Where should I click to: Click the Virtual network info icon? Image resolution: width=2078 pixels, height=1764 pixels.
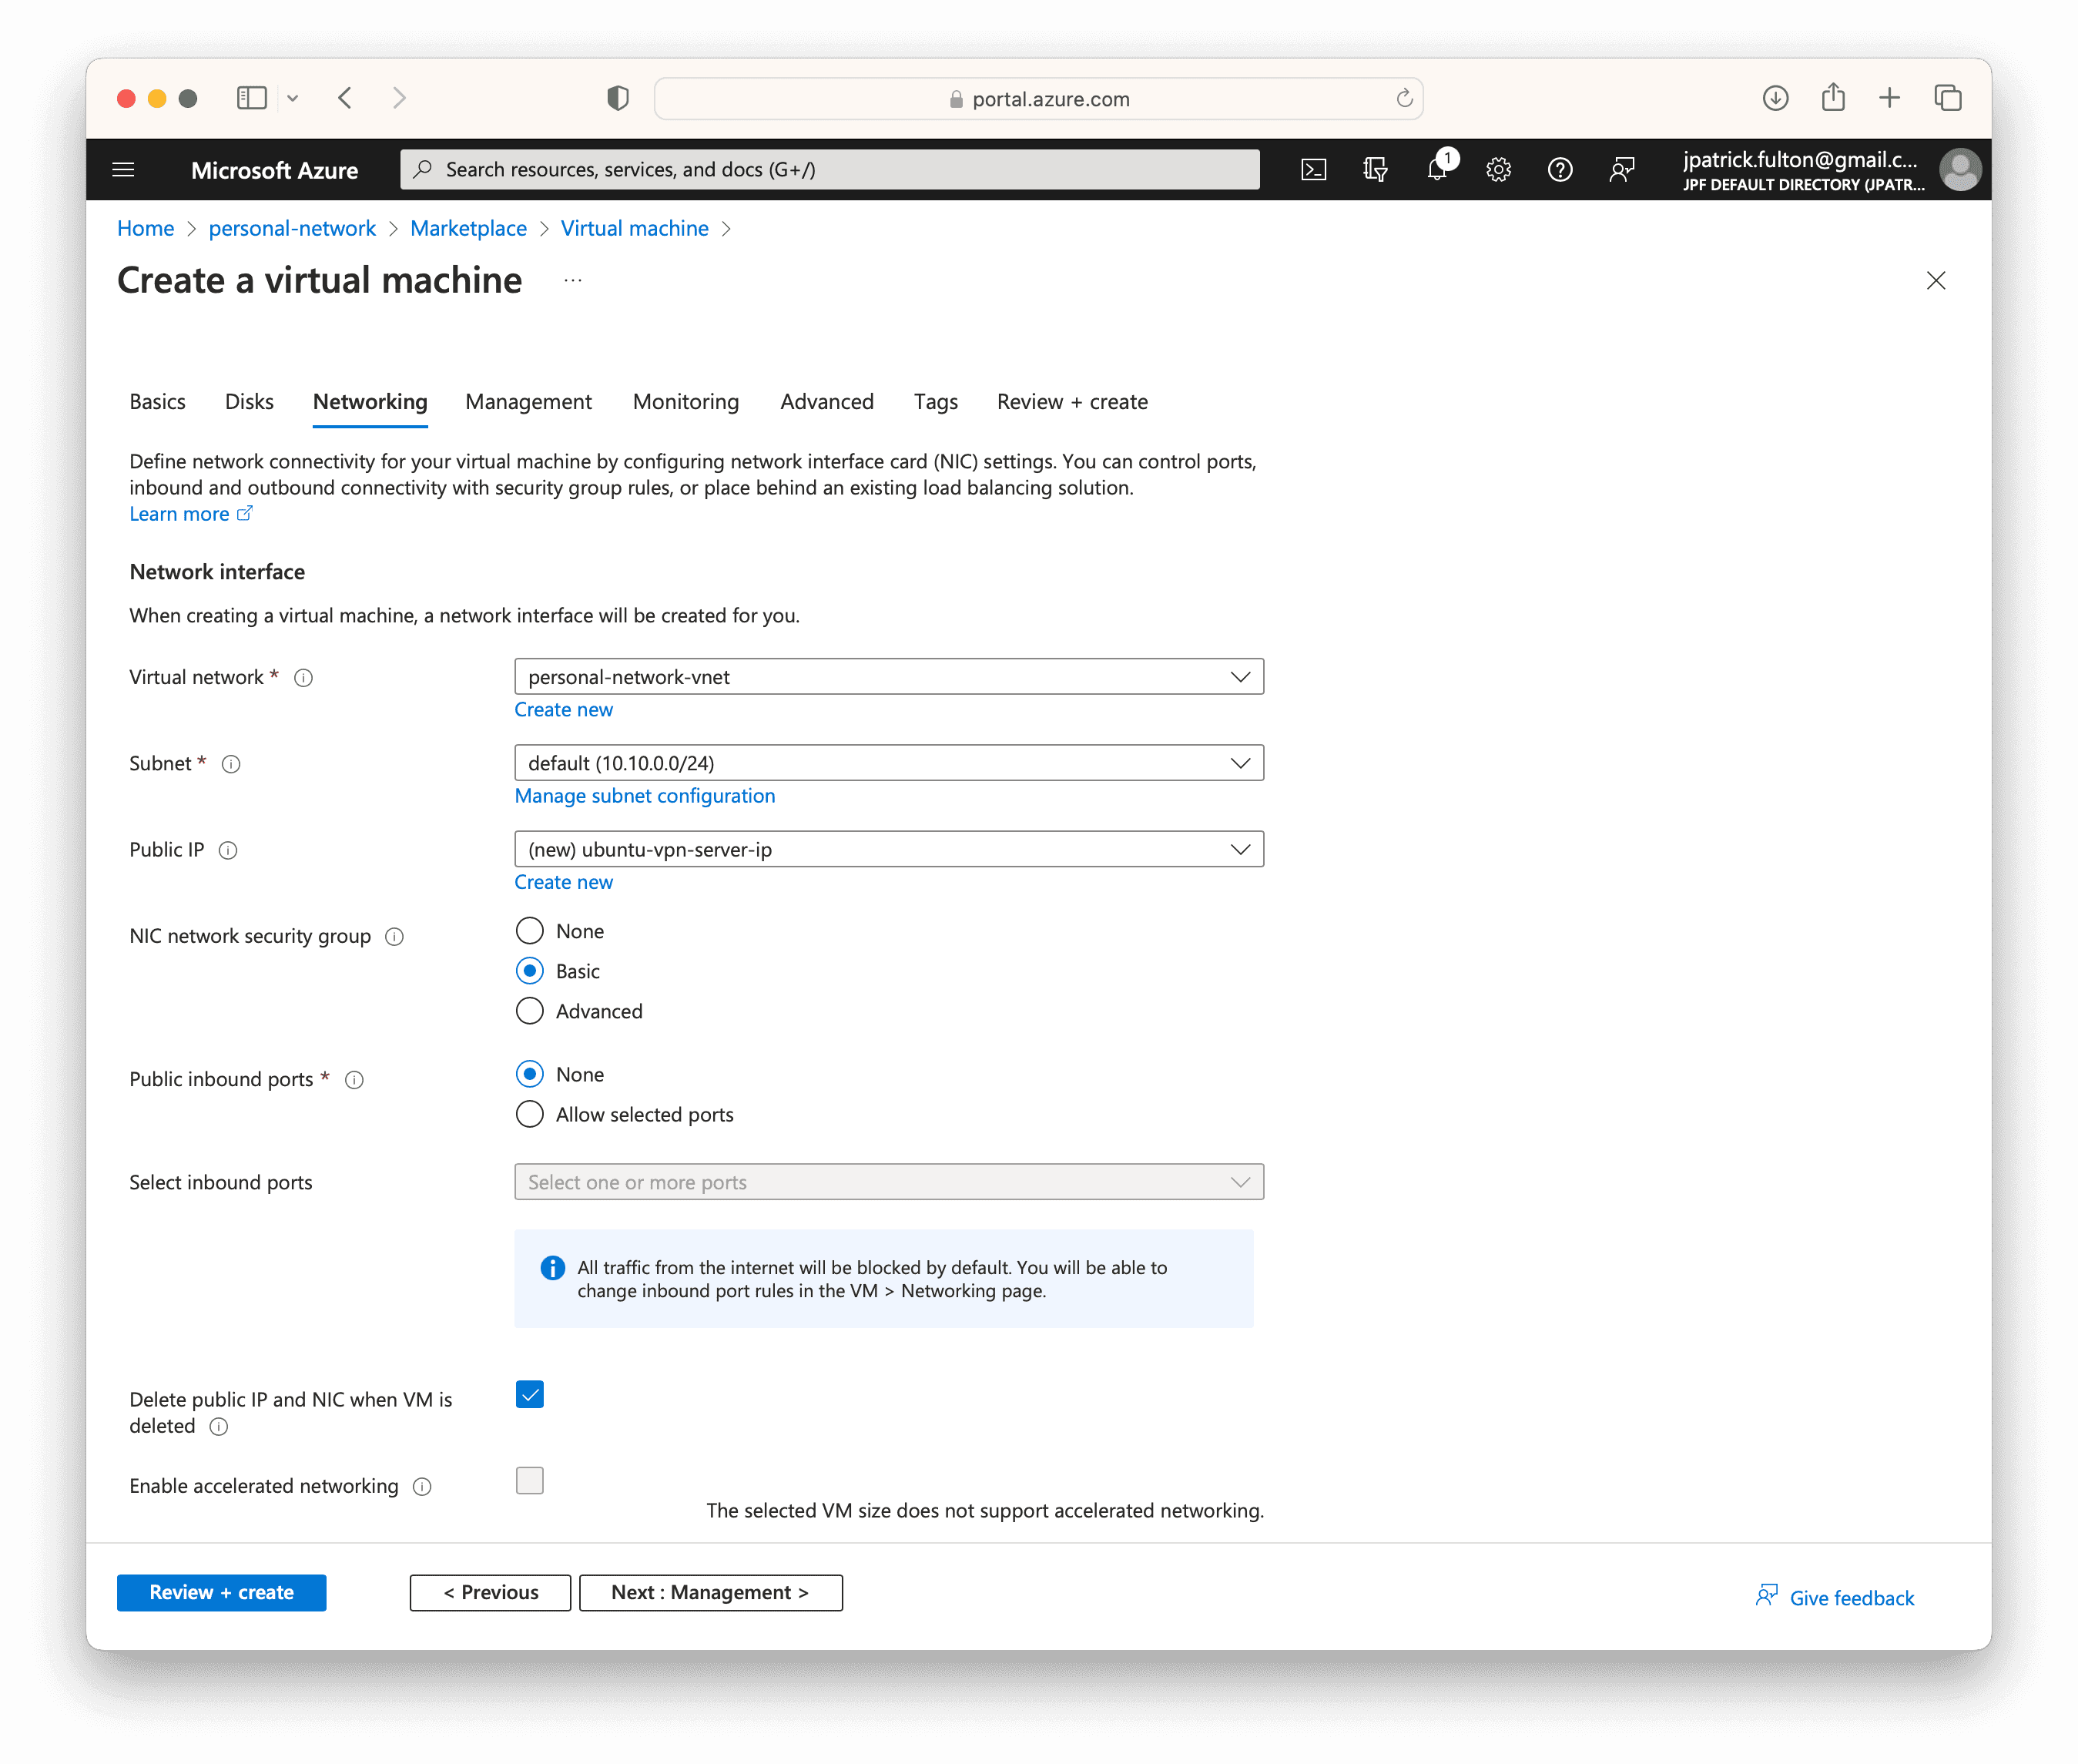303,678
